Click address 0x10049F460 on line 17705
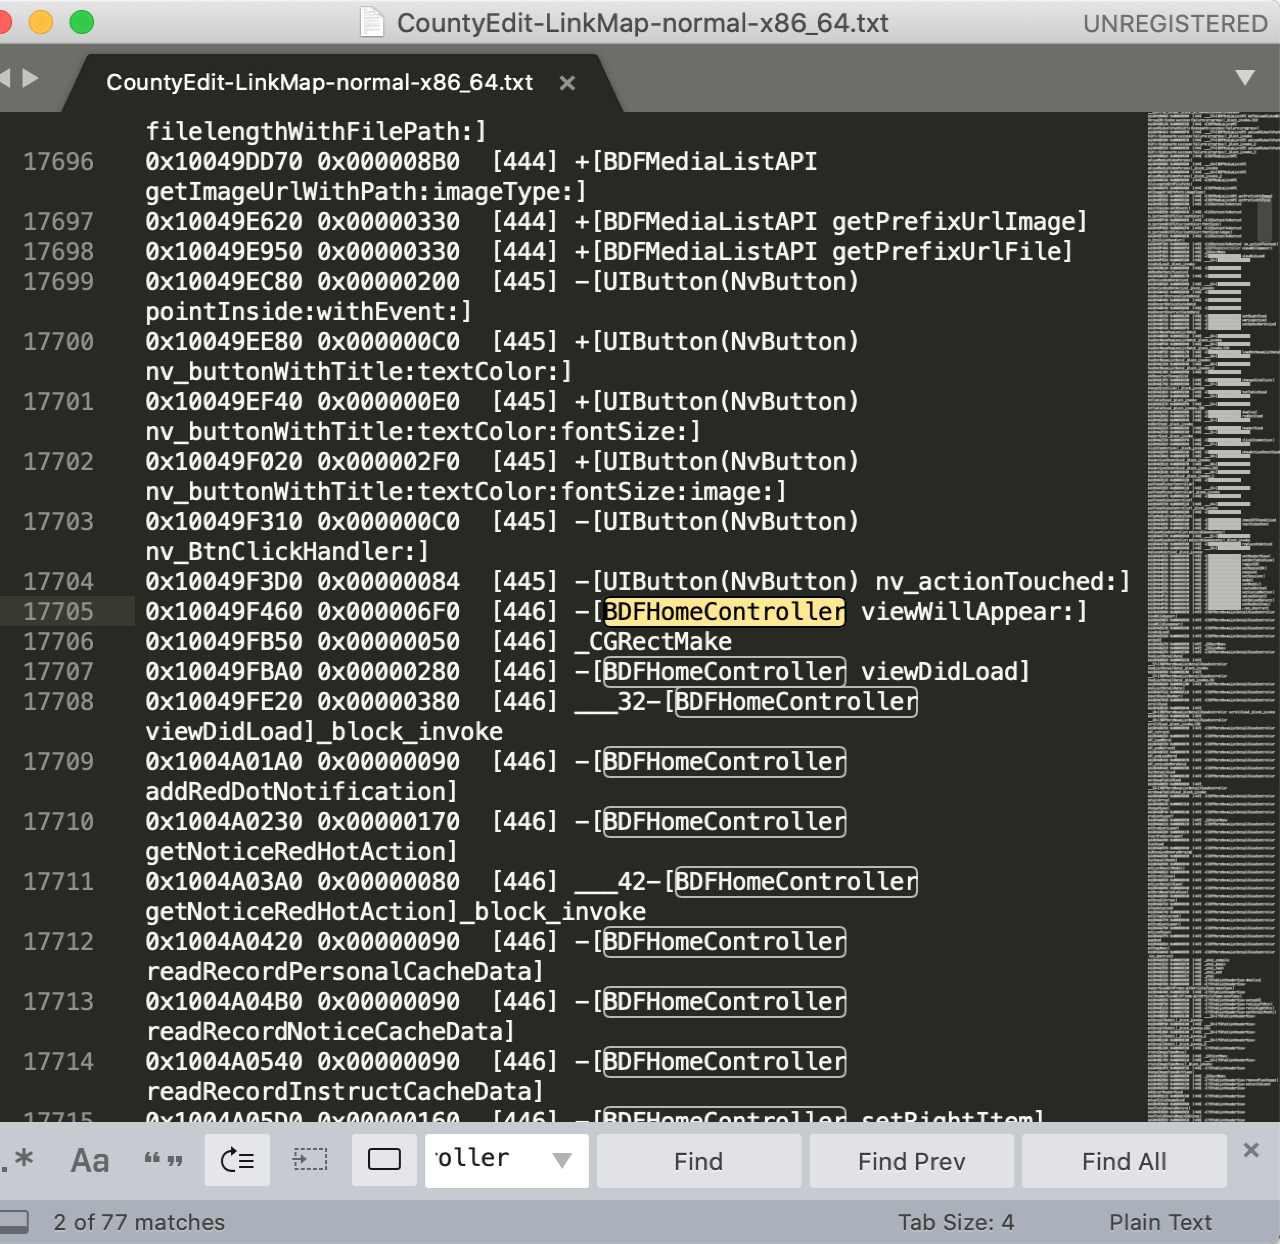Viewport: 1280px width, 1244px height. [x=224, y=612]
